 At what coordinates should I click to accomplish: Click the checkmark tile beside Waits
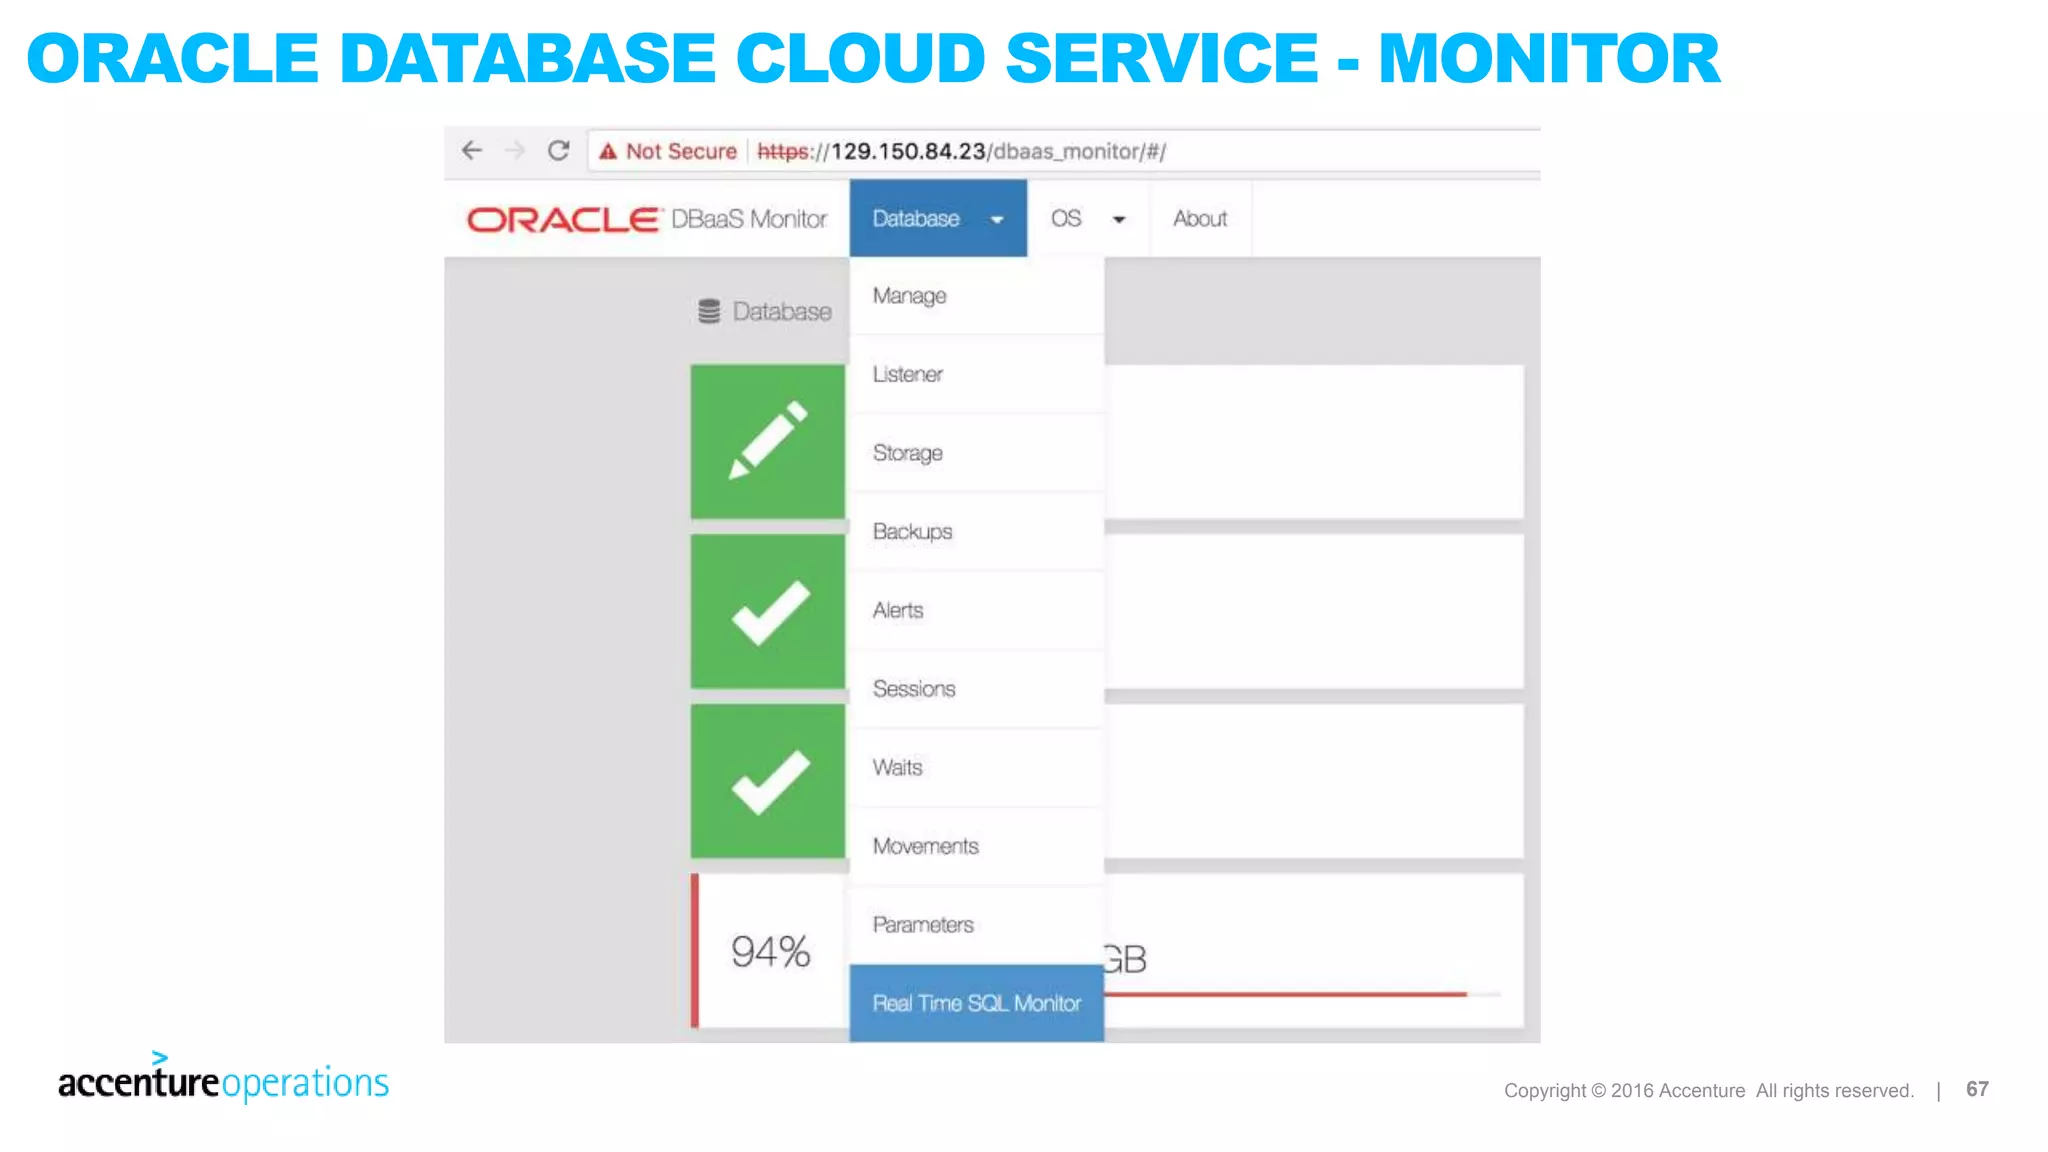768,781
